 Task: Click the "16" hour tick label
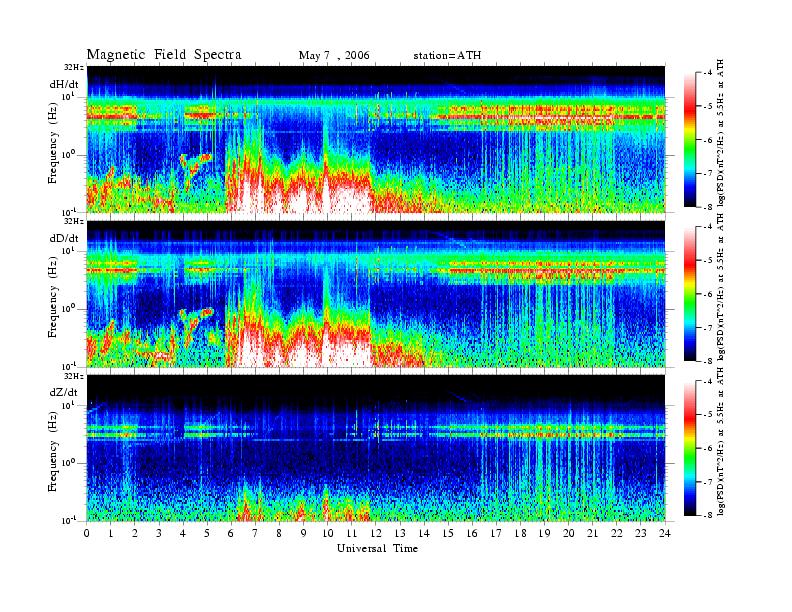472,533
